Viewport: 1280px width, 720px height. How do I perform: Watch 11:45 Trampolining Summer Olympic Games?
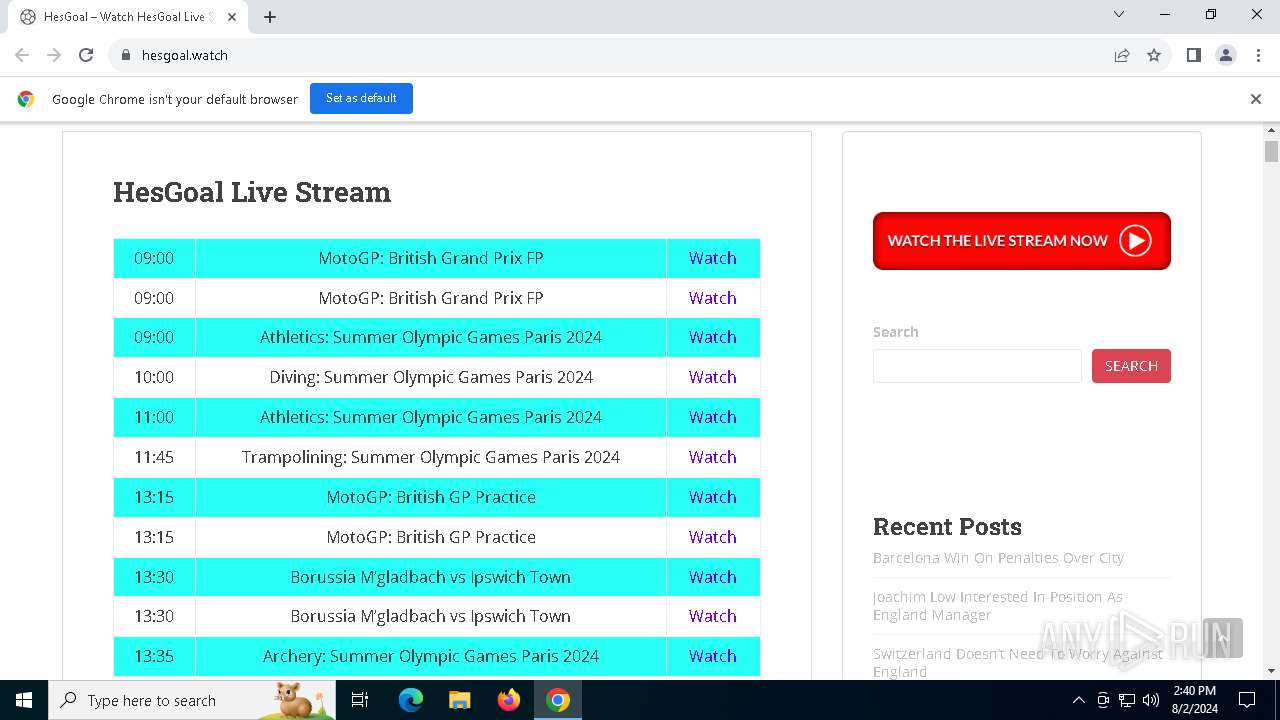[713, 457]
